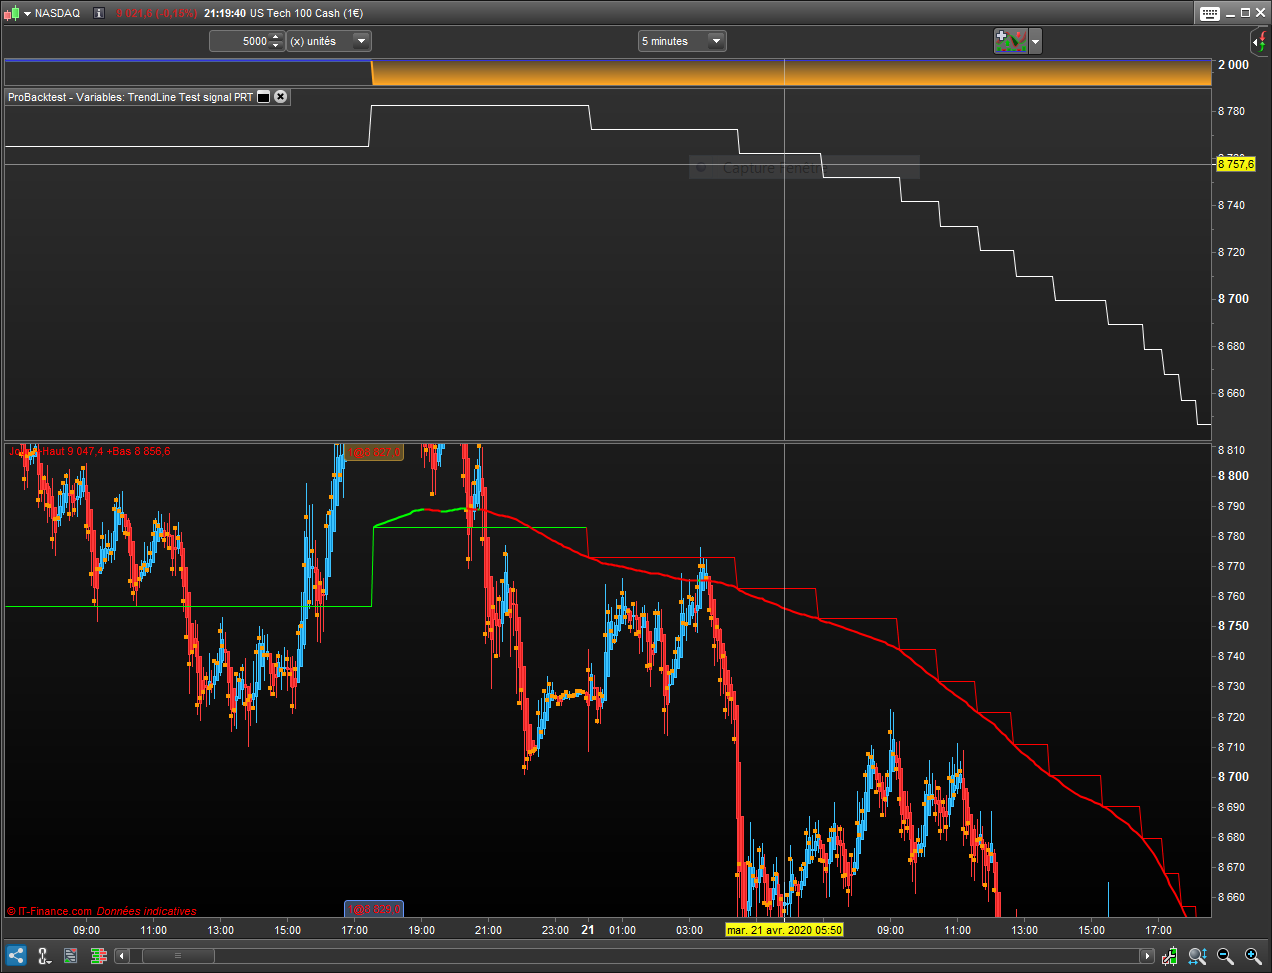This screenshot has width=1272, height=973.
Task: Click the 8 800 bold price scale label
Action: coord(1234,476)
